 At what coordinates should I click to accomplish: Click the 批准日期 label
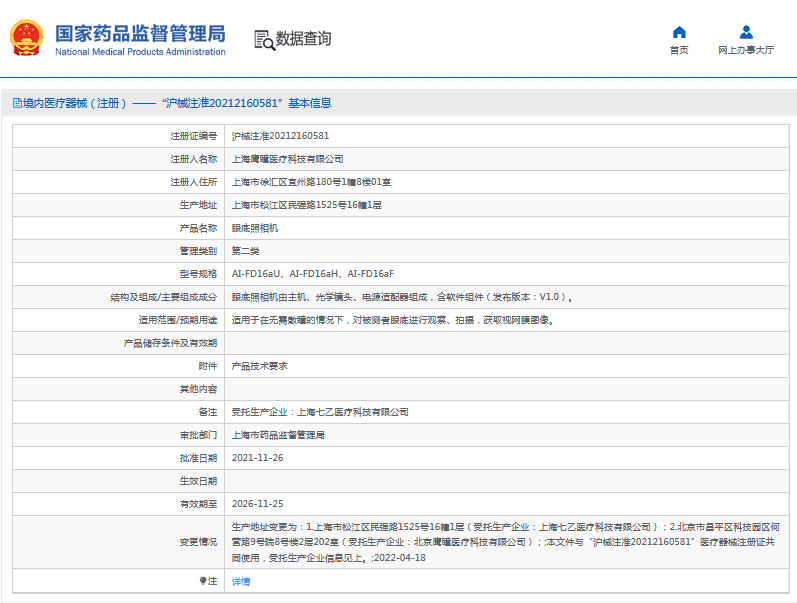[x=198, y=458]
